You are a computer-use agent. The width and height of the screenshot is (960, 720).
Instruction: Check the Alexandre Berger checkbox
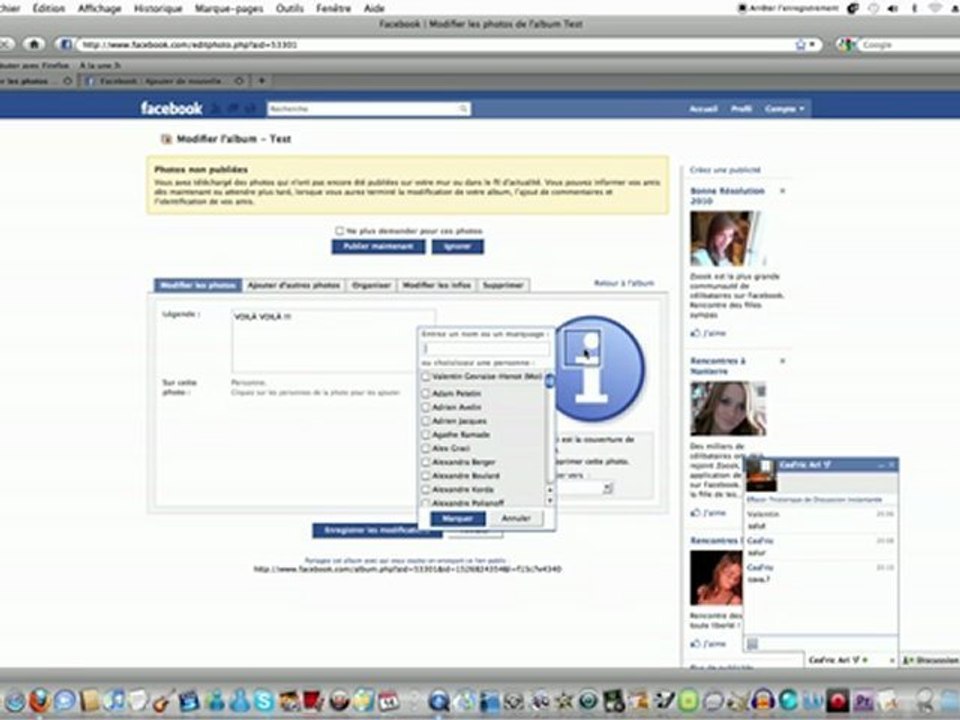point(426,462)
